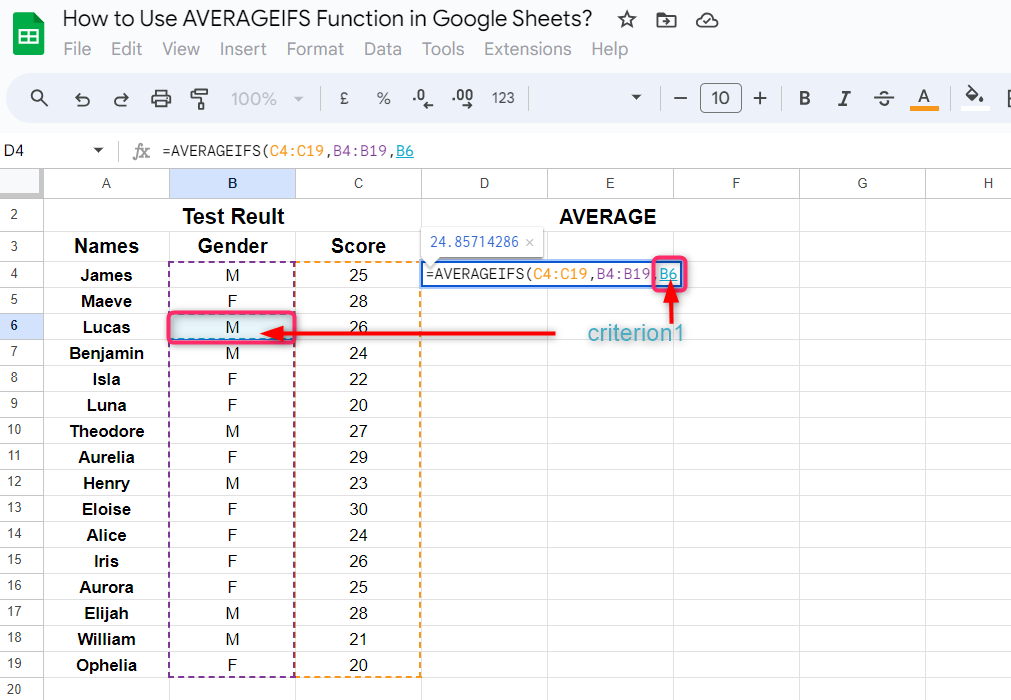This screenshot has height=700, width=1011.
Task: Open the 123 more formats menu
Action: 503,98
